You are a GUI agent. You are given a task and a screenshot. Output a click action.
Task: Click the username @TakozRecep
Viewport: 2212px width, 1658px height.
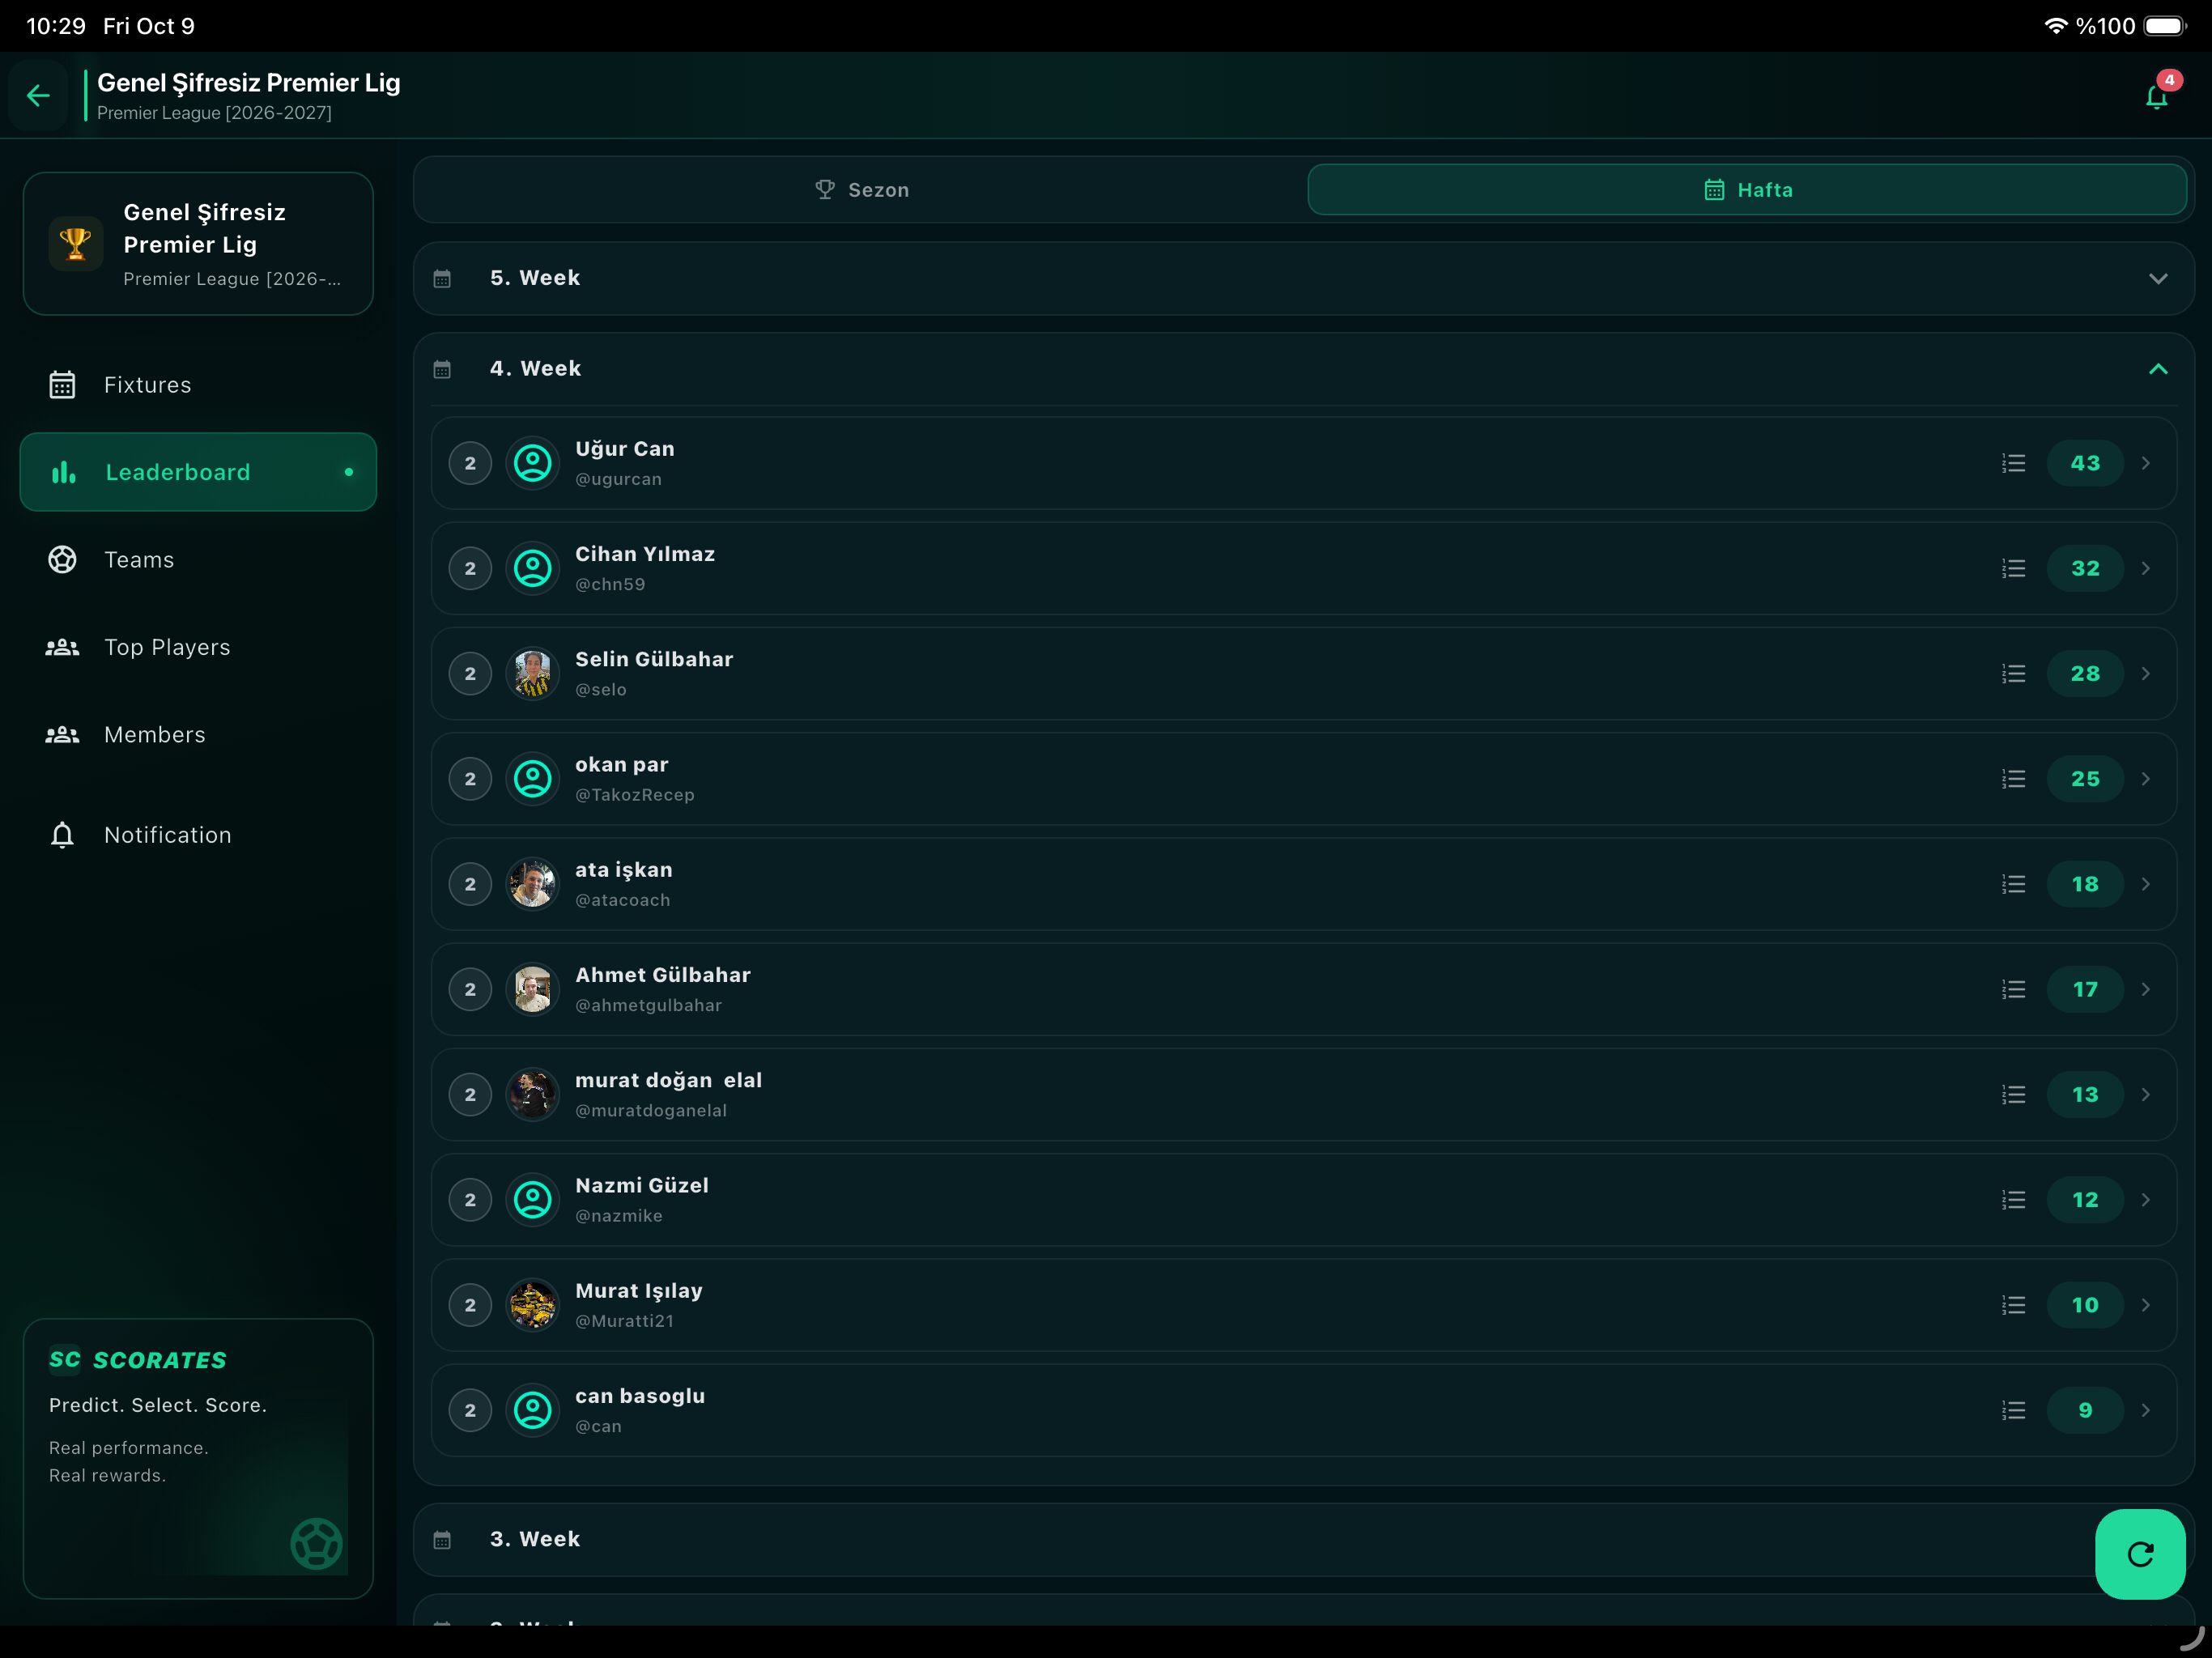pyautogui.click(x=635, y=795)
